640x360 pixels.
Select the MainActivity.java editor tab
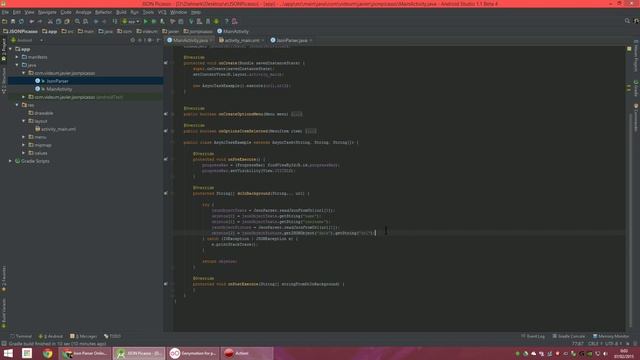190,40
